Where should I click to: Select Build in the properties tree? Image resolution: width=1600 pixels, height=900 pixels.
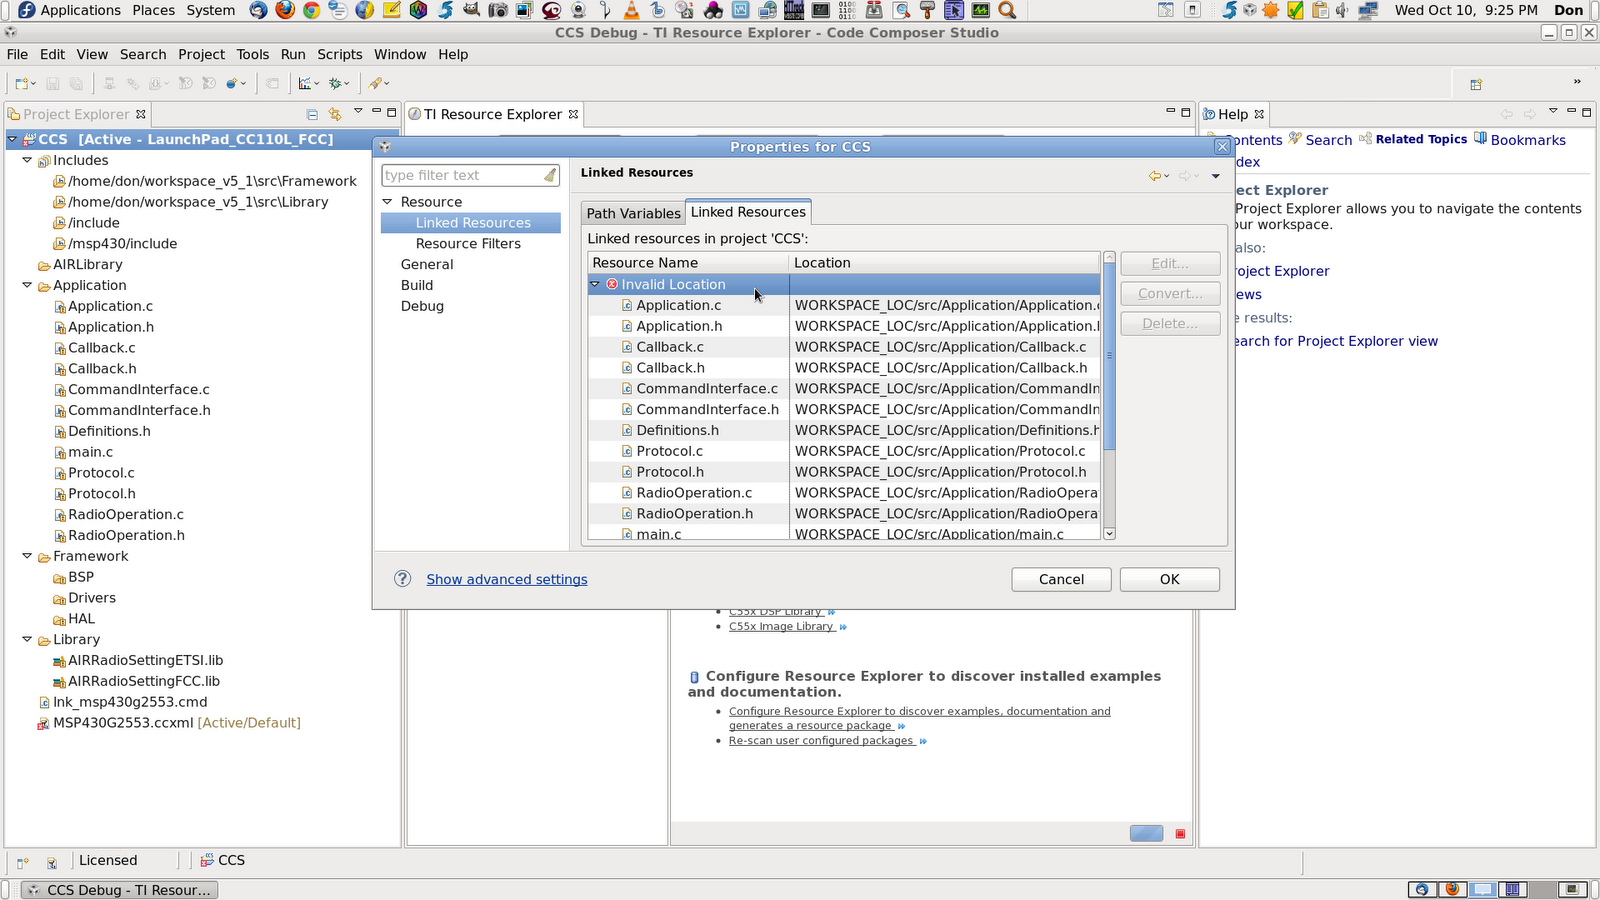pyautogui.click(x=417, y=285)
